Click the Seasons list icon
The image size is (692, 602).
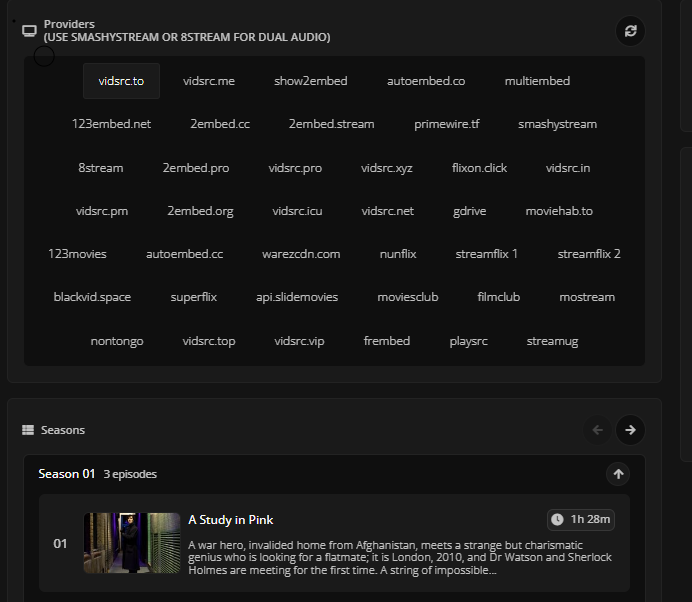(x=28, y=430)
